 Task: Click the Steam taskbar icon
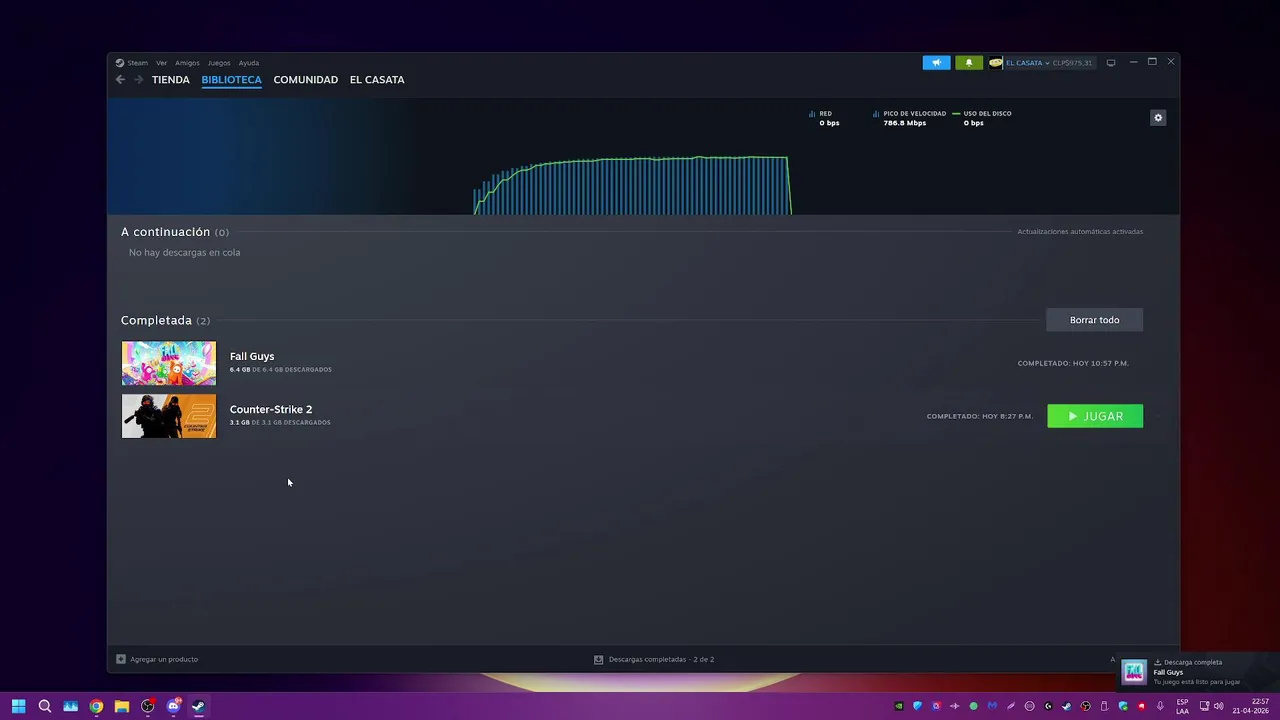[x=199, y=706]
